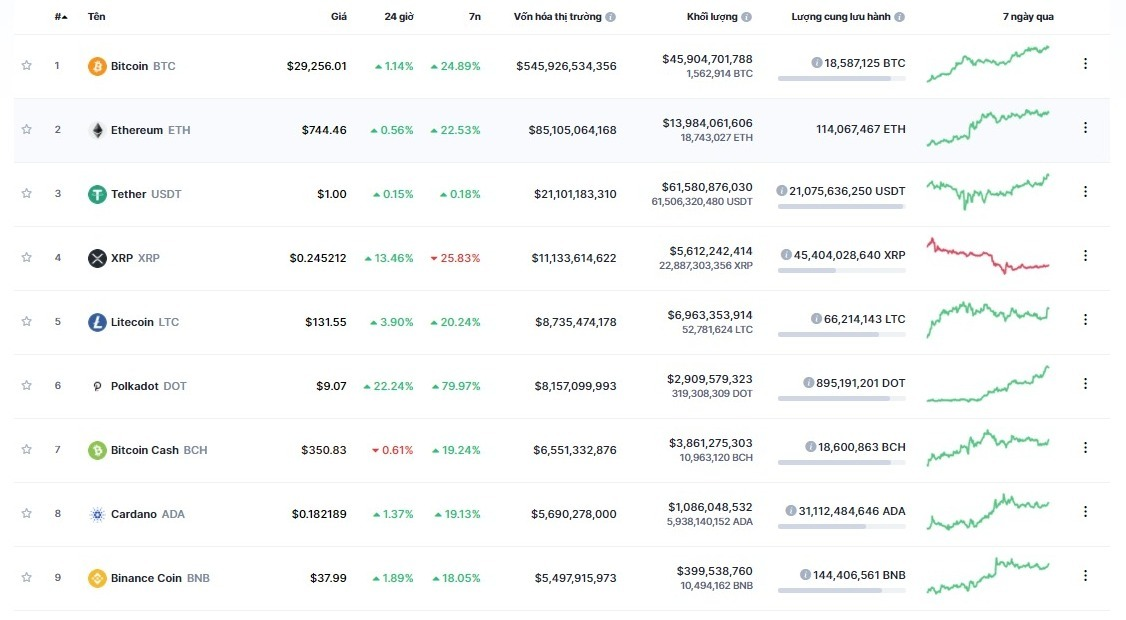Open Polkadot's 7-day price chart
Viewport: 1126px width, 620px height.
(988, 385)
